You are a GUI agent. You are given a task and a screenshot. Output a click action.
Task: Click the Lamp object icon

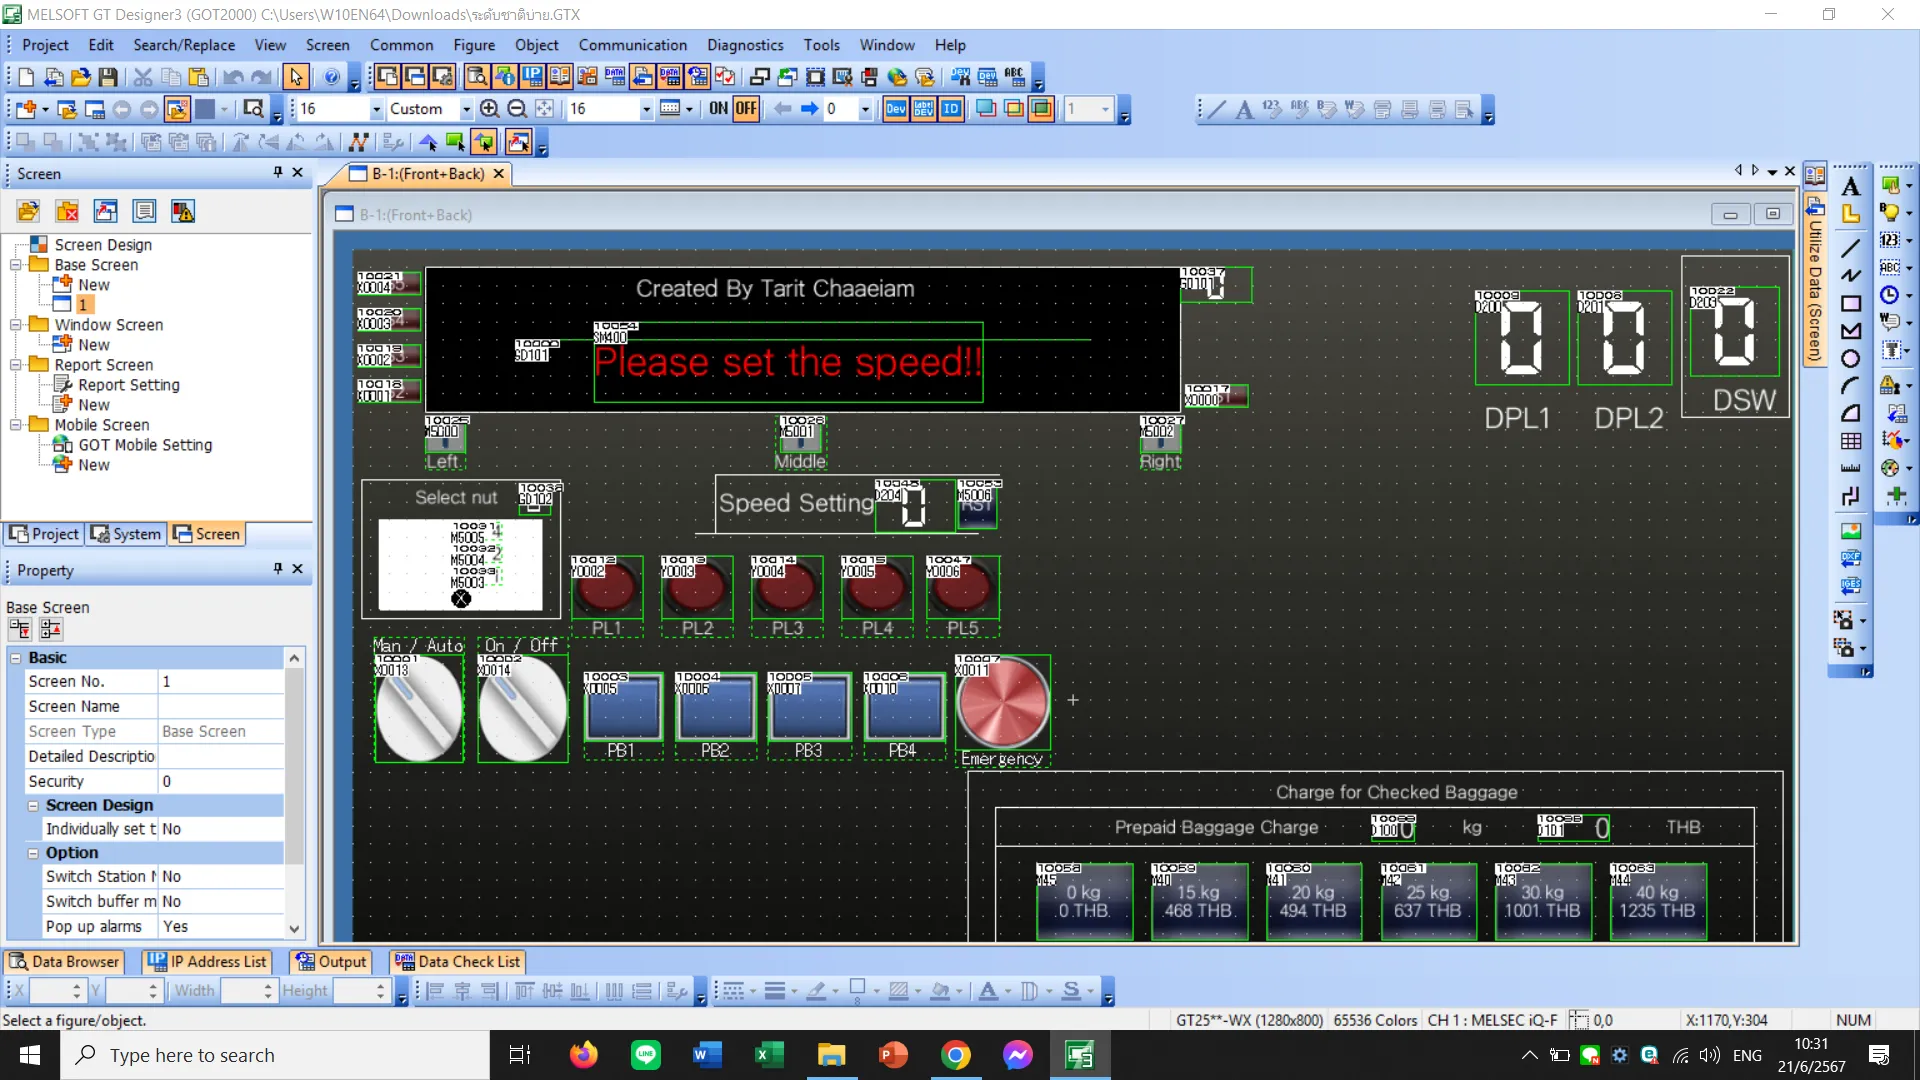point(1890,212)
